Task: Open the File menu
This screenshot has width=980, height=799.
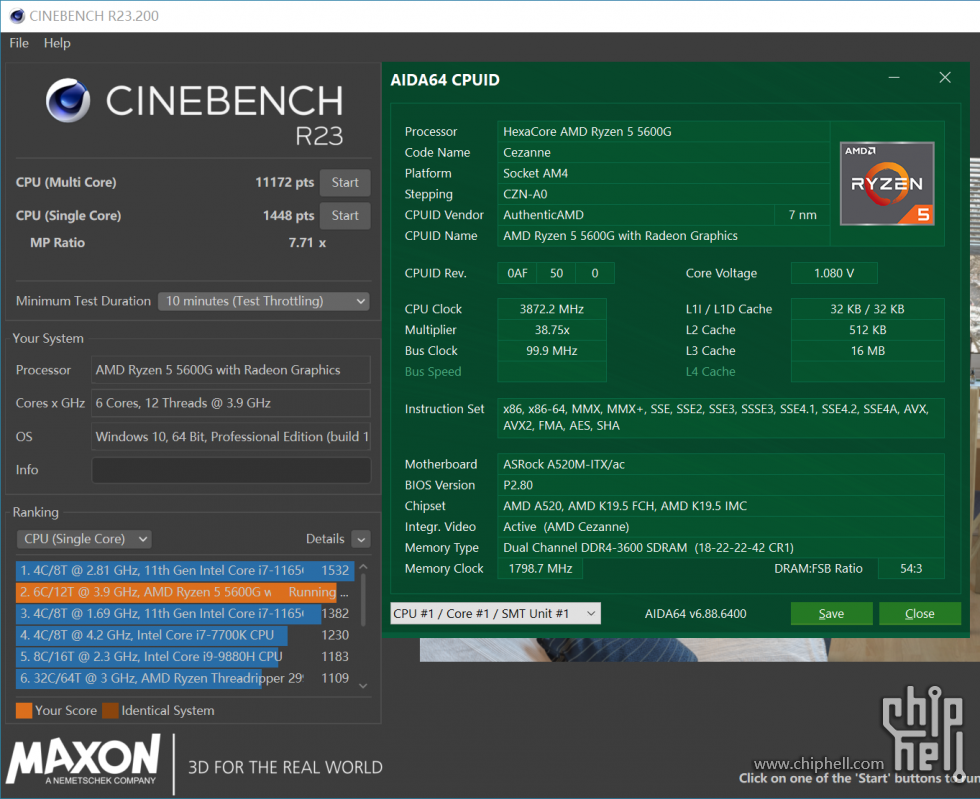Action: [x=19, y=43]
